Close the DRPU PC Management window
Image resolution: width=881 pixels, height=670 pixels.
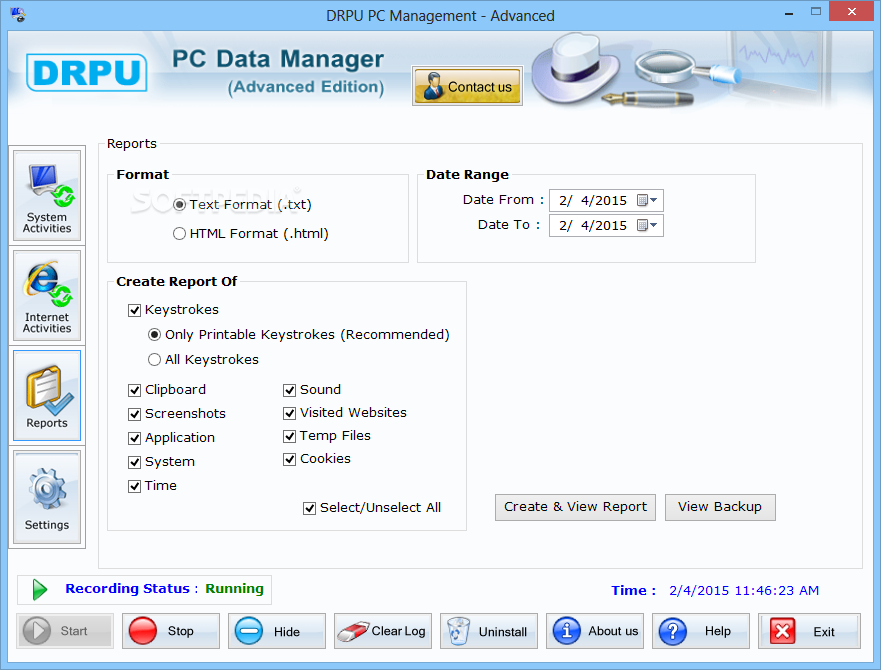tap(852, 11)
